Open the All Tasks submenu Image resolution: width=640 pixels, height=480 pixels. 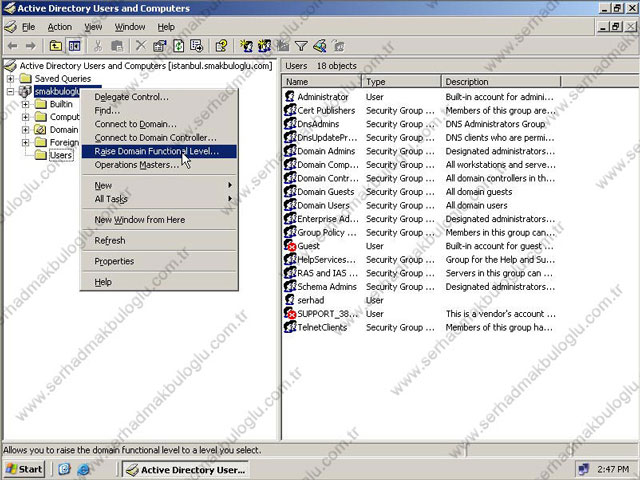159,199
